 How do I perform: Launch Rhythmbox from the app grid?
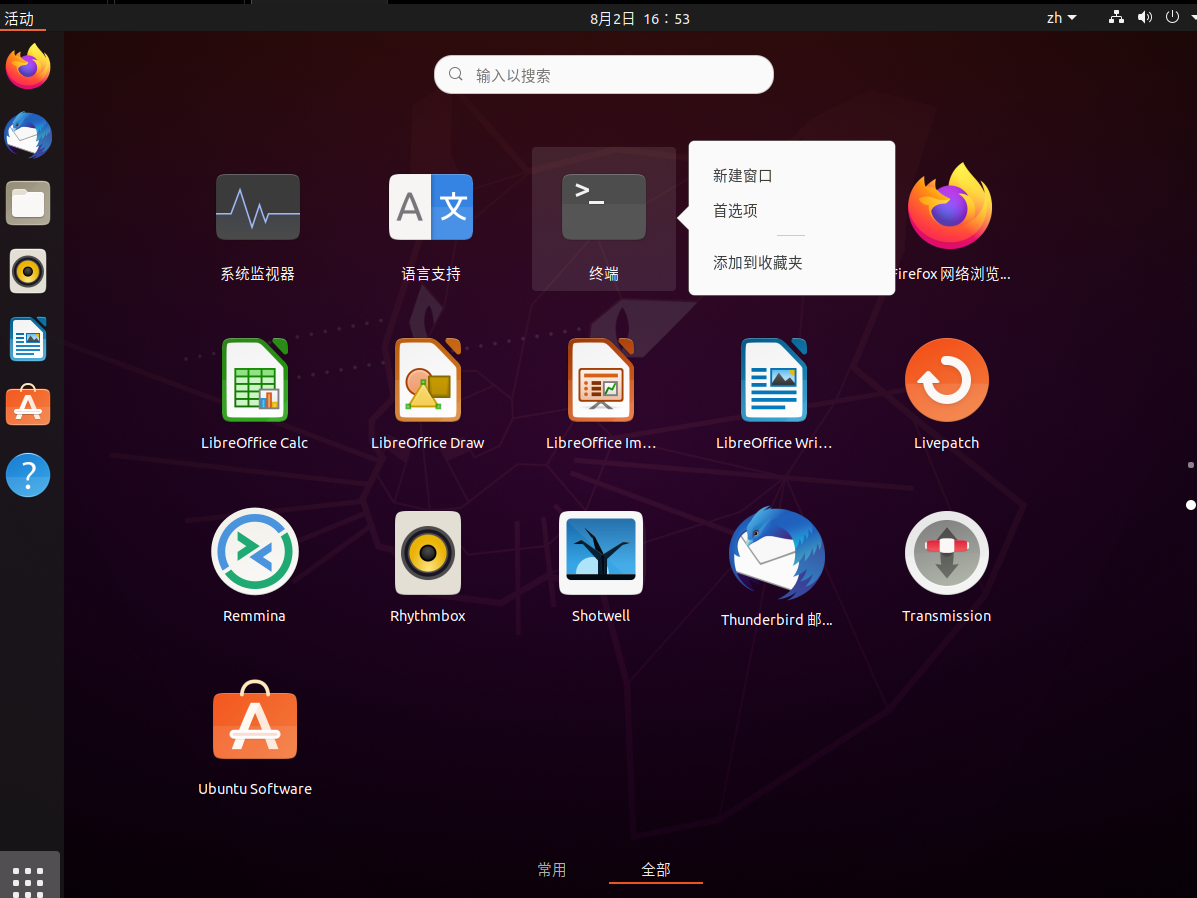coord(428,553)
